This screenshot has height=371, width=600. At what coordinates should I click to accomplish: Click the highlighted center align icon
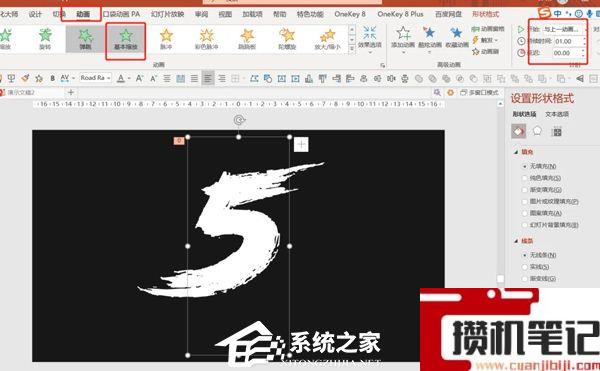click(208, 79)
